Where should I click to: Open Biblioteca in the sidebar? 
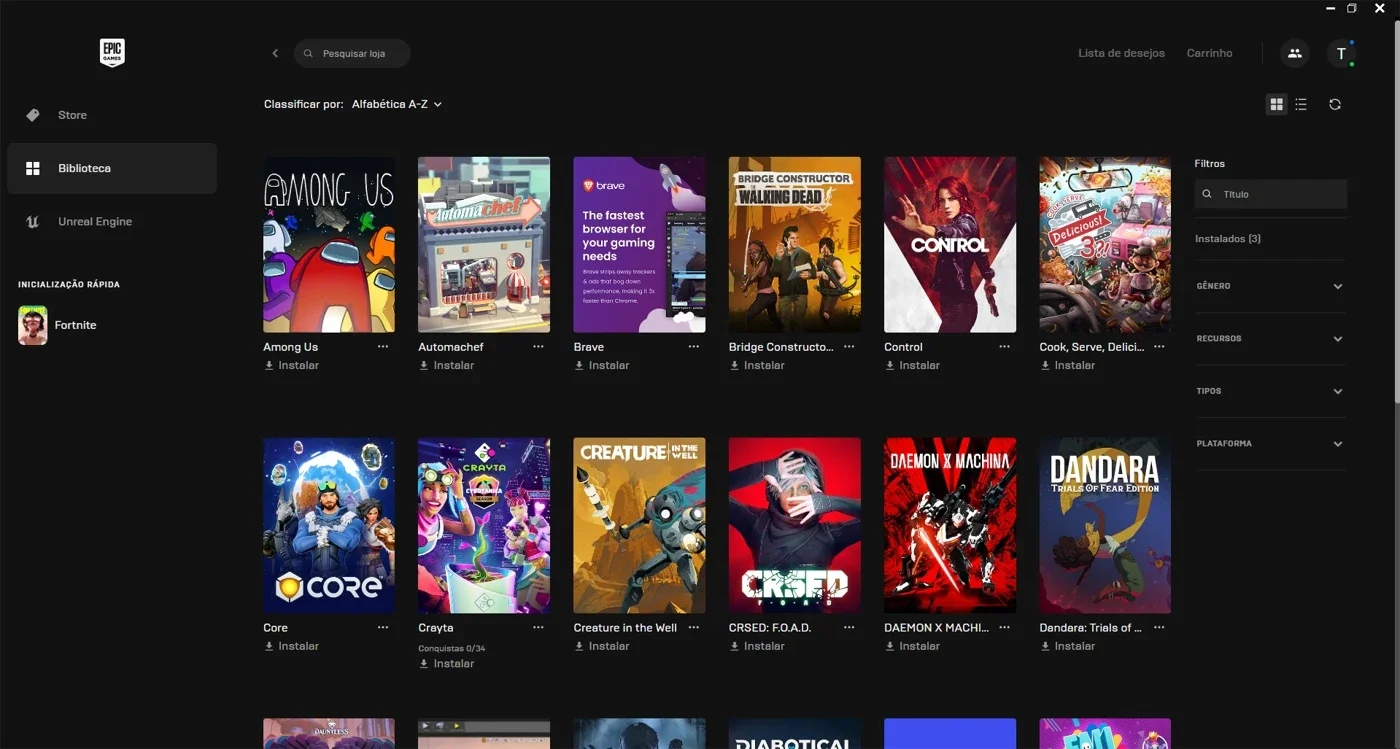pos(112,168)
